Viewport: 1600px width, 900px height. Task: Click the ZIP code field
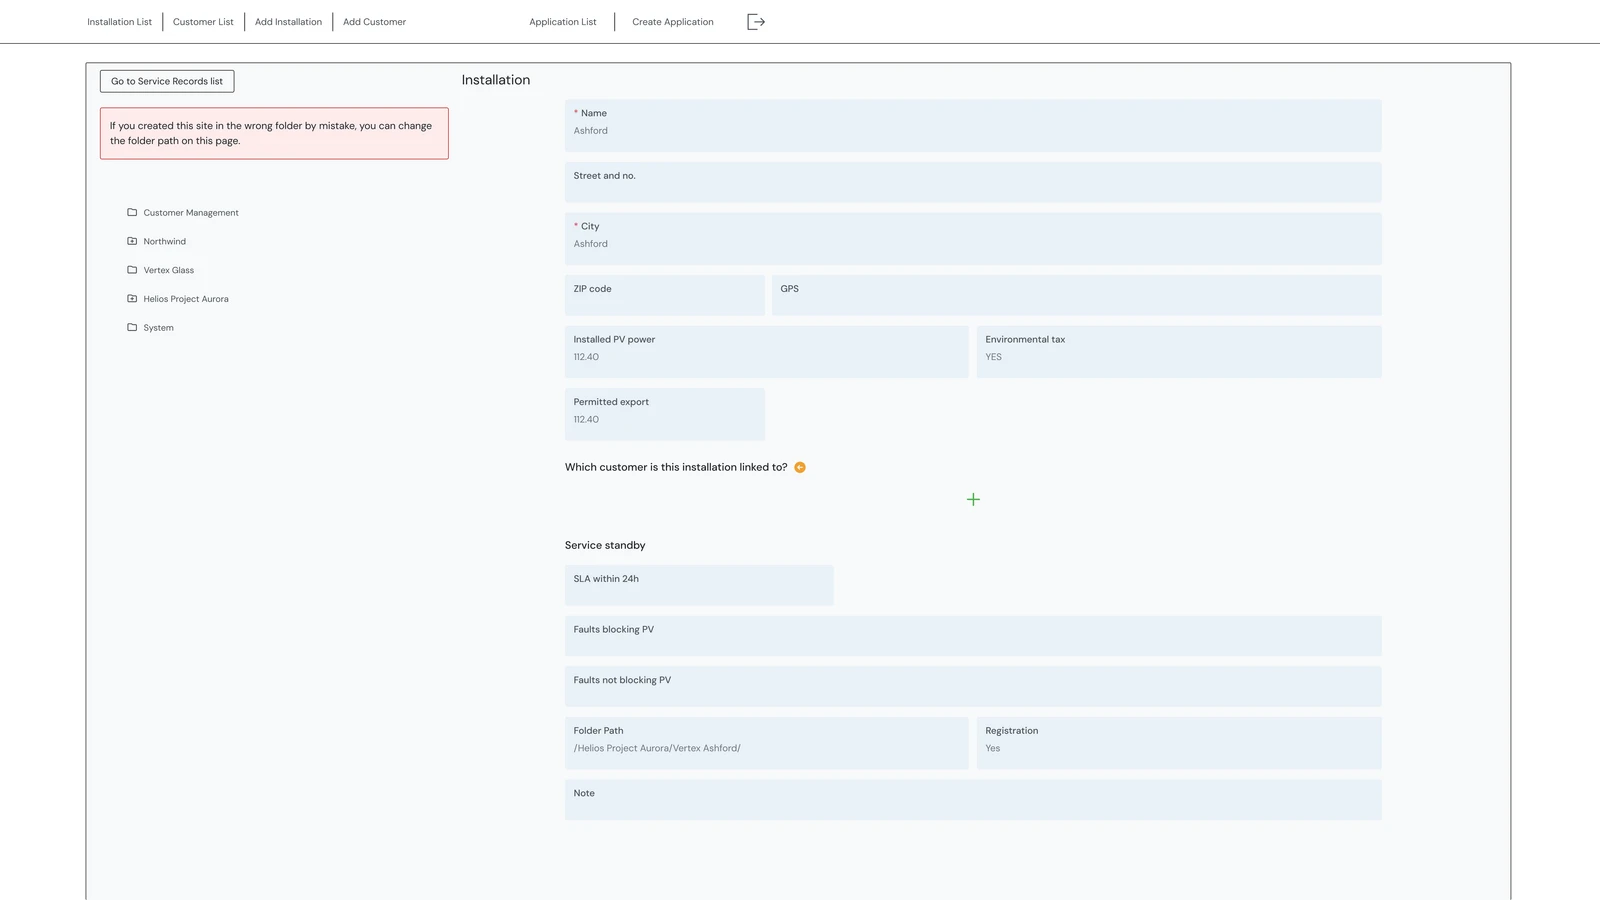[665, 295]
